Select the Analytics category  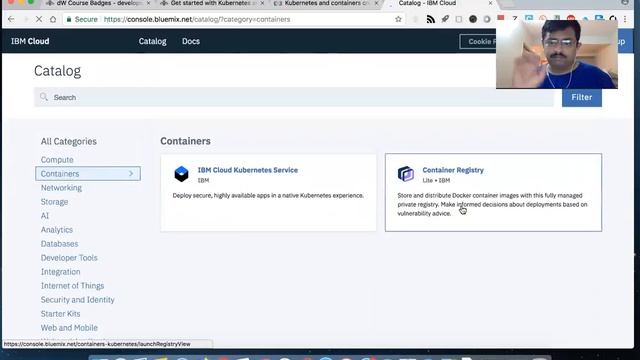57,230
